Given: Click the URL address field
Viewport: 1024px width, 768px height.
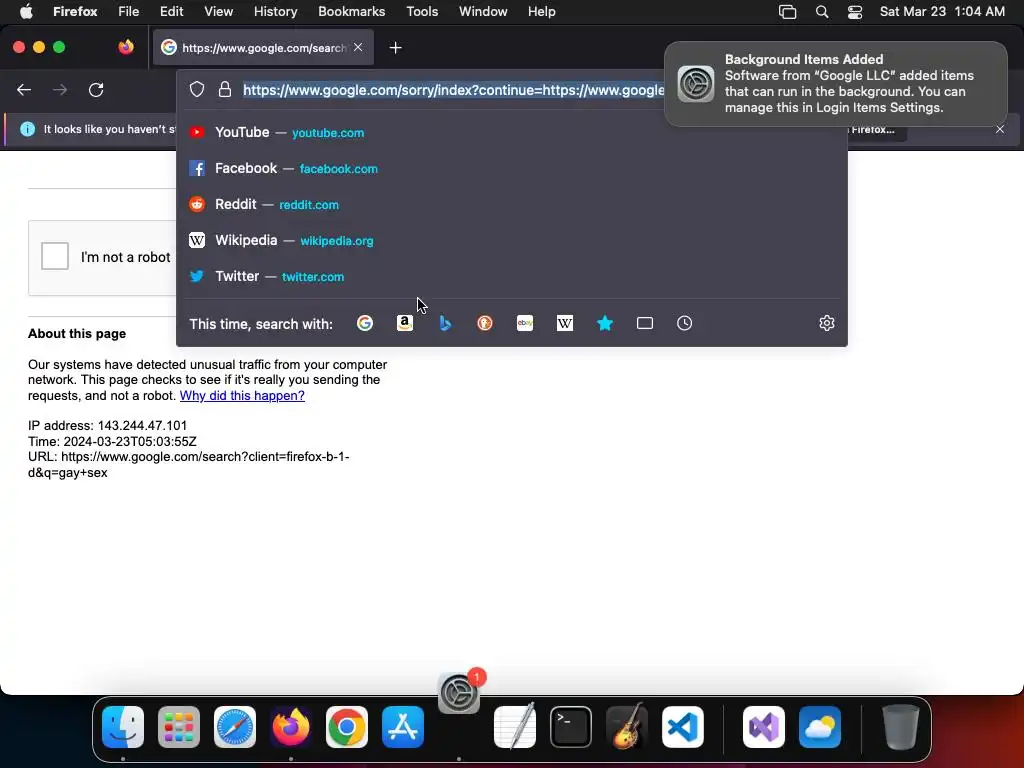Looking at the screenshot, I should point(453,89).
